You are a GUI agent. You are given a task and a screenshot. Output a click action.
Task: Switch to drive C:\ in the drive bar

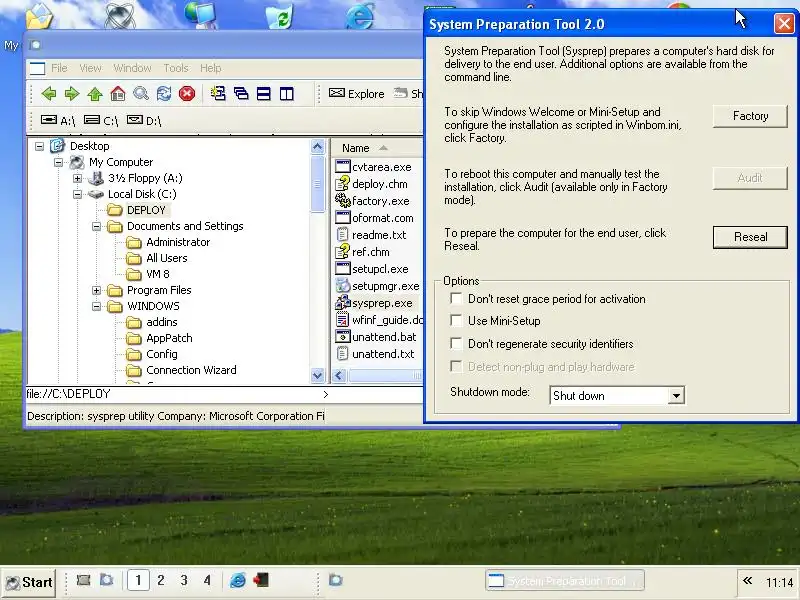click(101, 120)
